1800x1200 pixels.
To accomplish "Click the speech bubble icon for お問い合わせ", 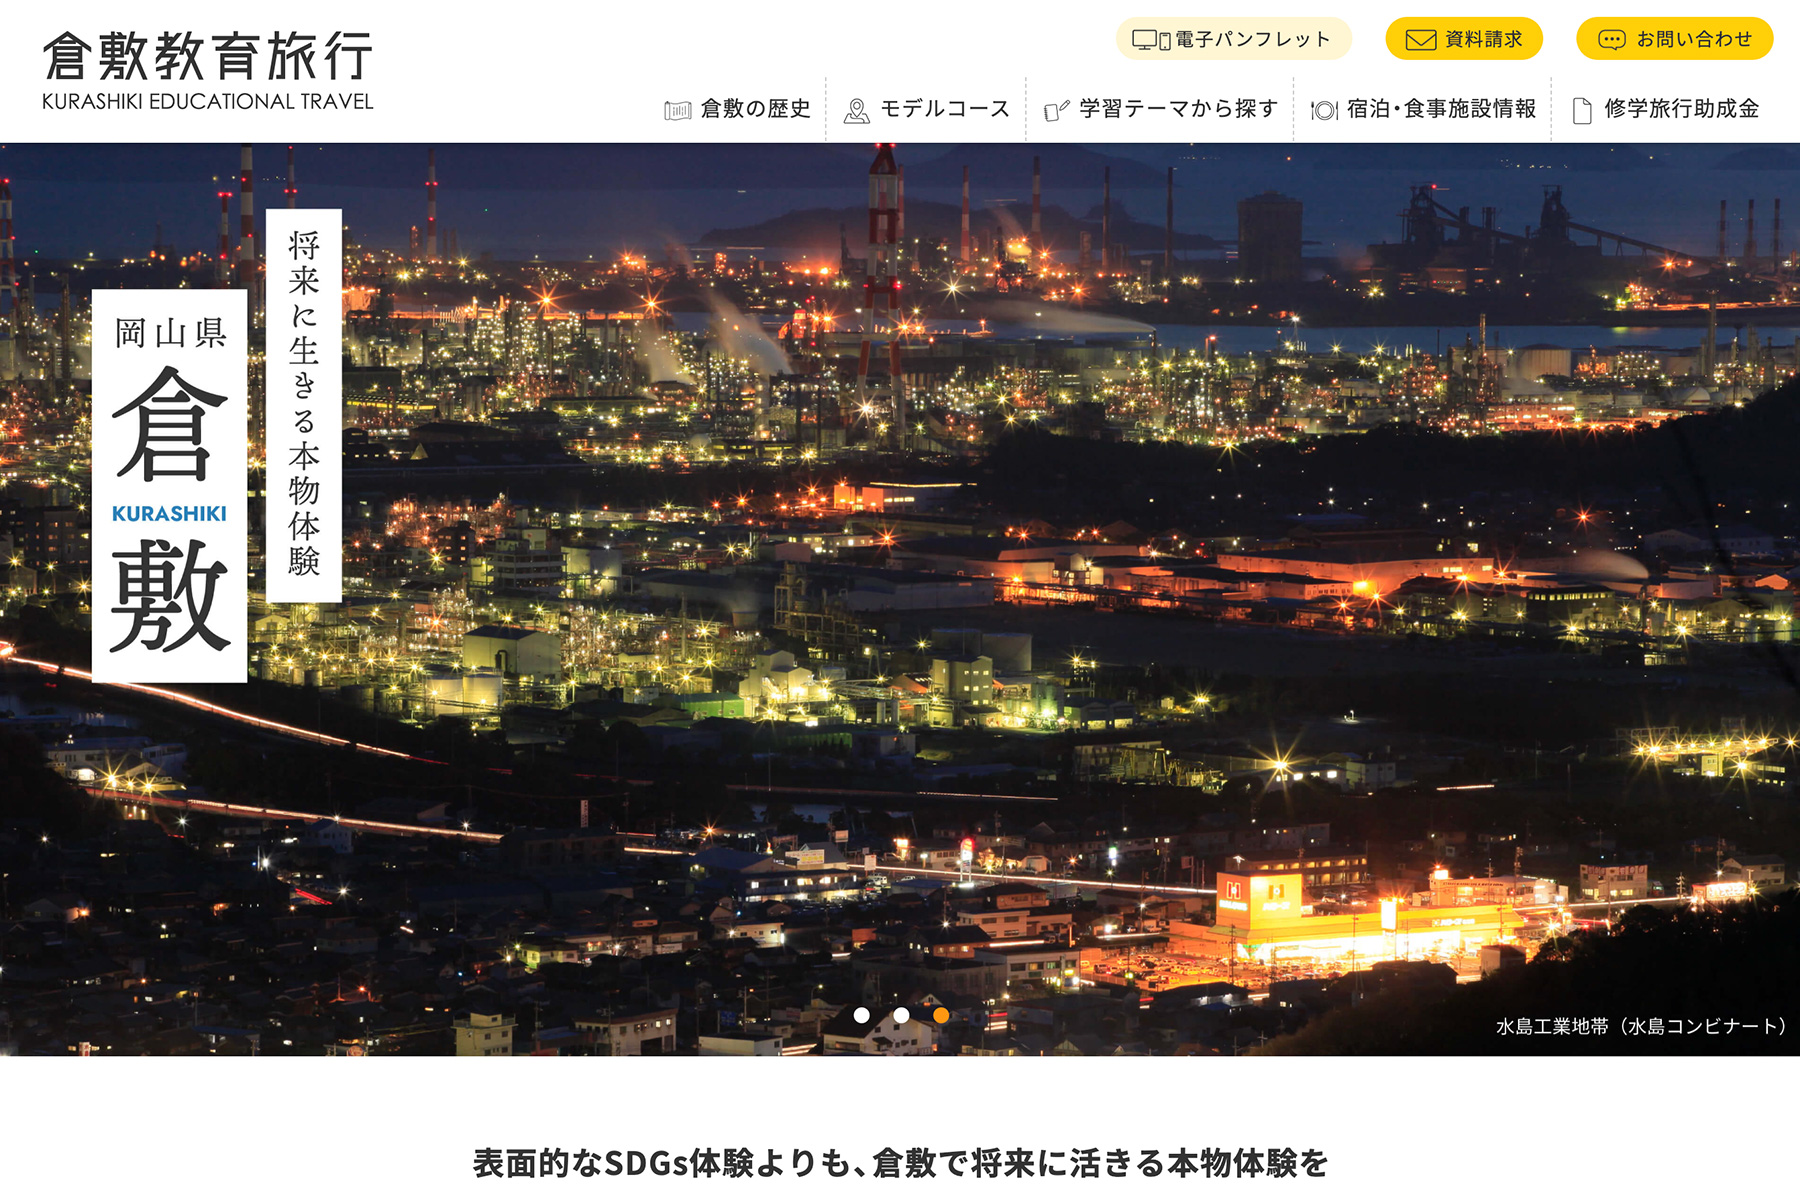I will click(1611, 39).
